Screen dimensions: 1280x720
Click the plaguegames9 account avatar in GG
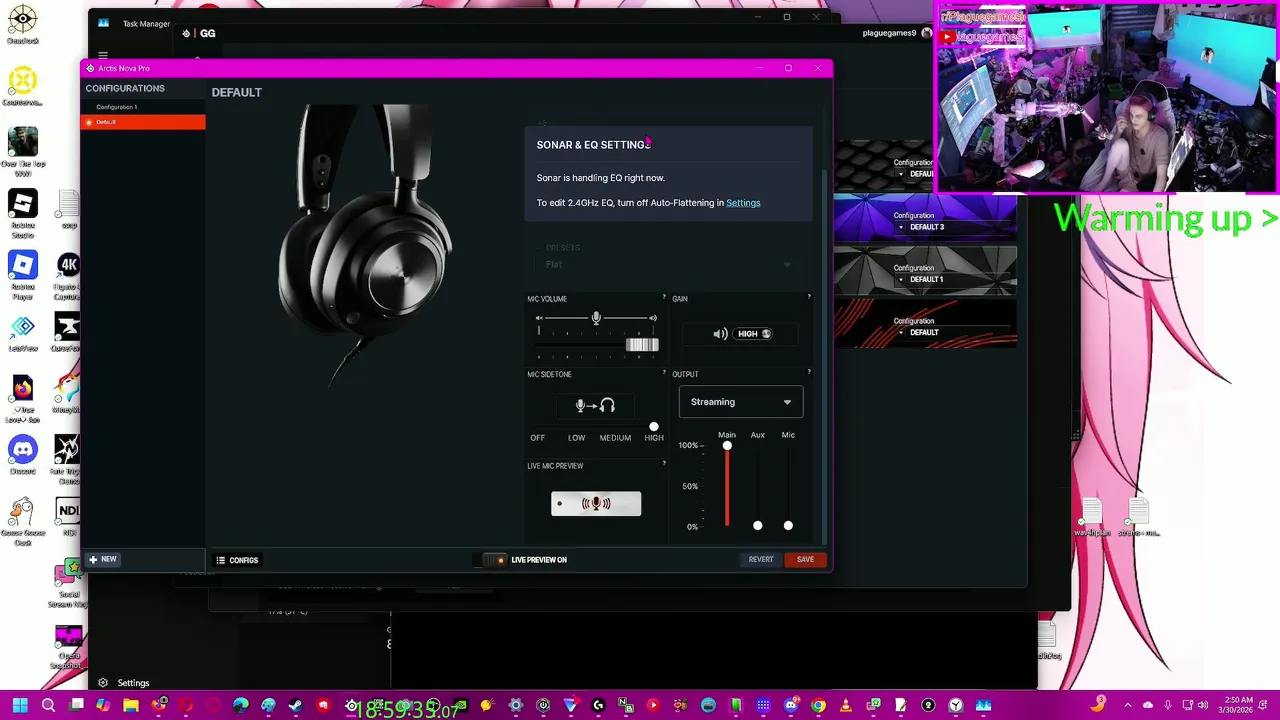[926, 33]
